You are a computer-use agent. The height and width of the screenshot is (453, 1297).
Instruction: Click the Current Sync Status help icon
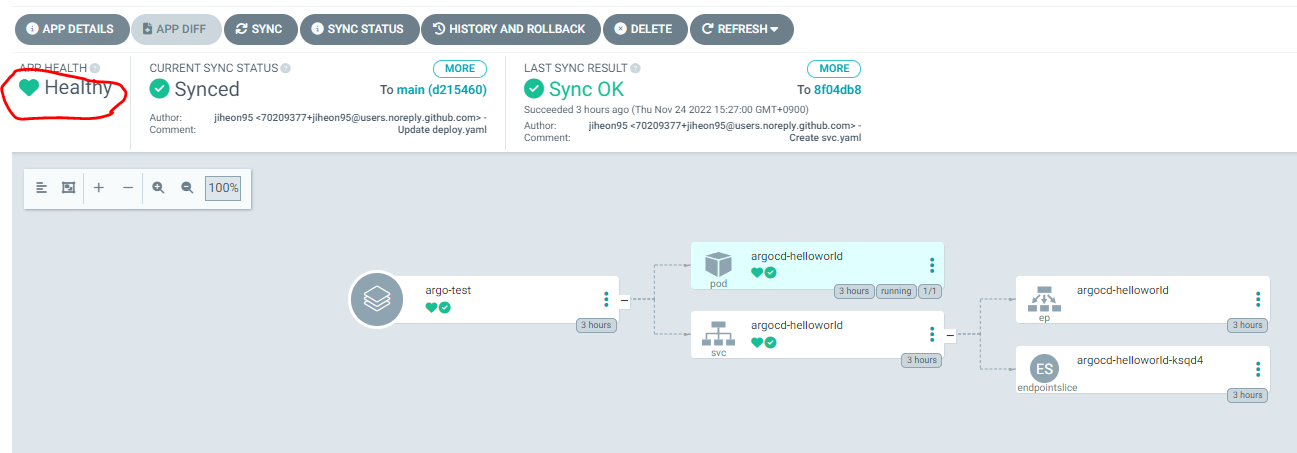tap(286, 68)
